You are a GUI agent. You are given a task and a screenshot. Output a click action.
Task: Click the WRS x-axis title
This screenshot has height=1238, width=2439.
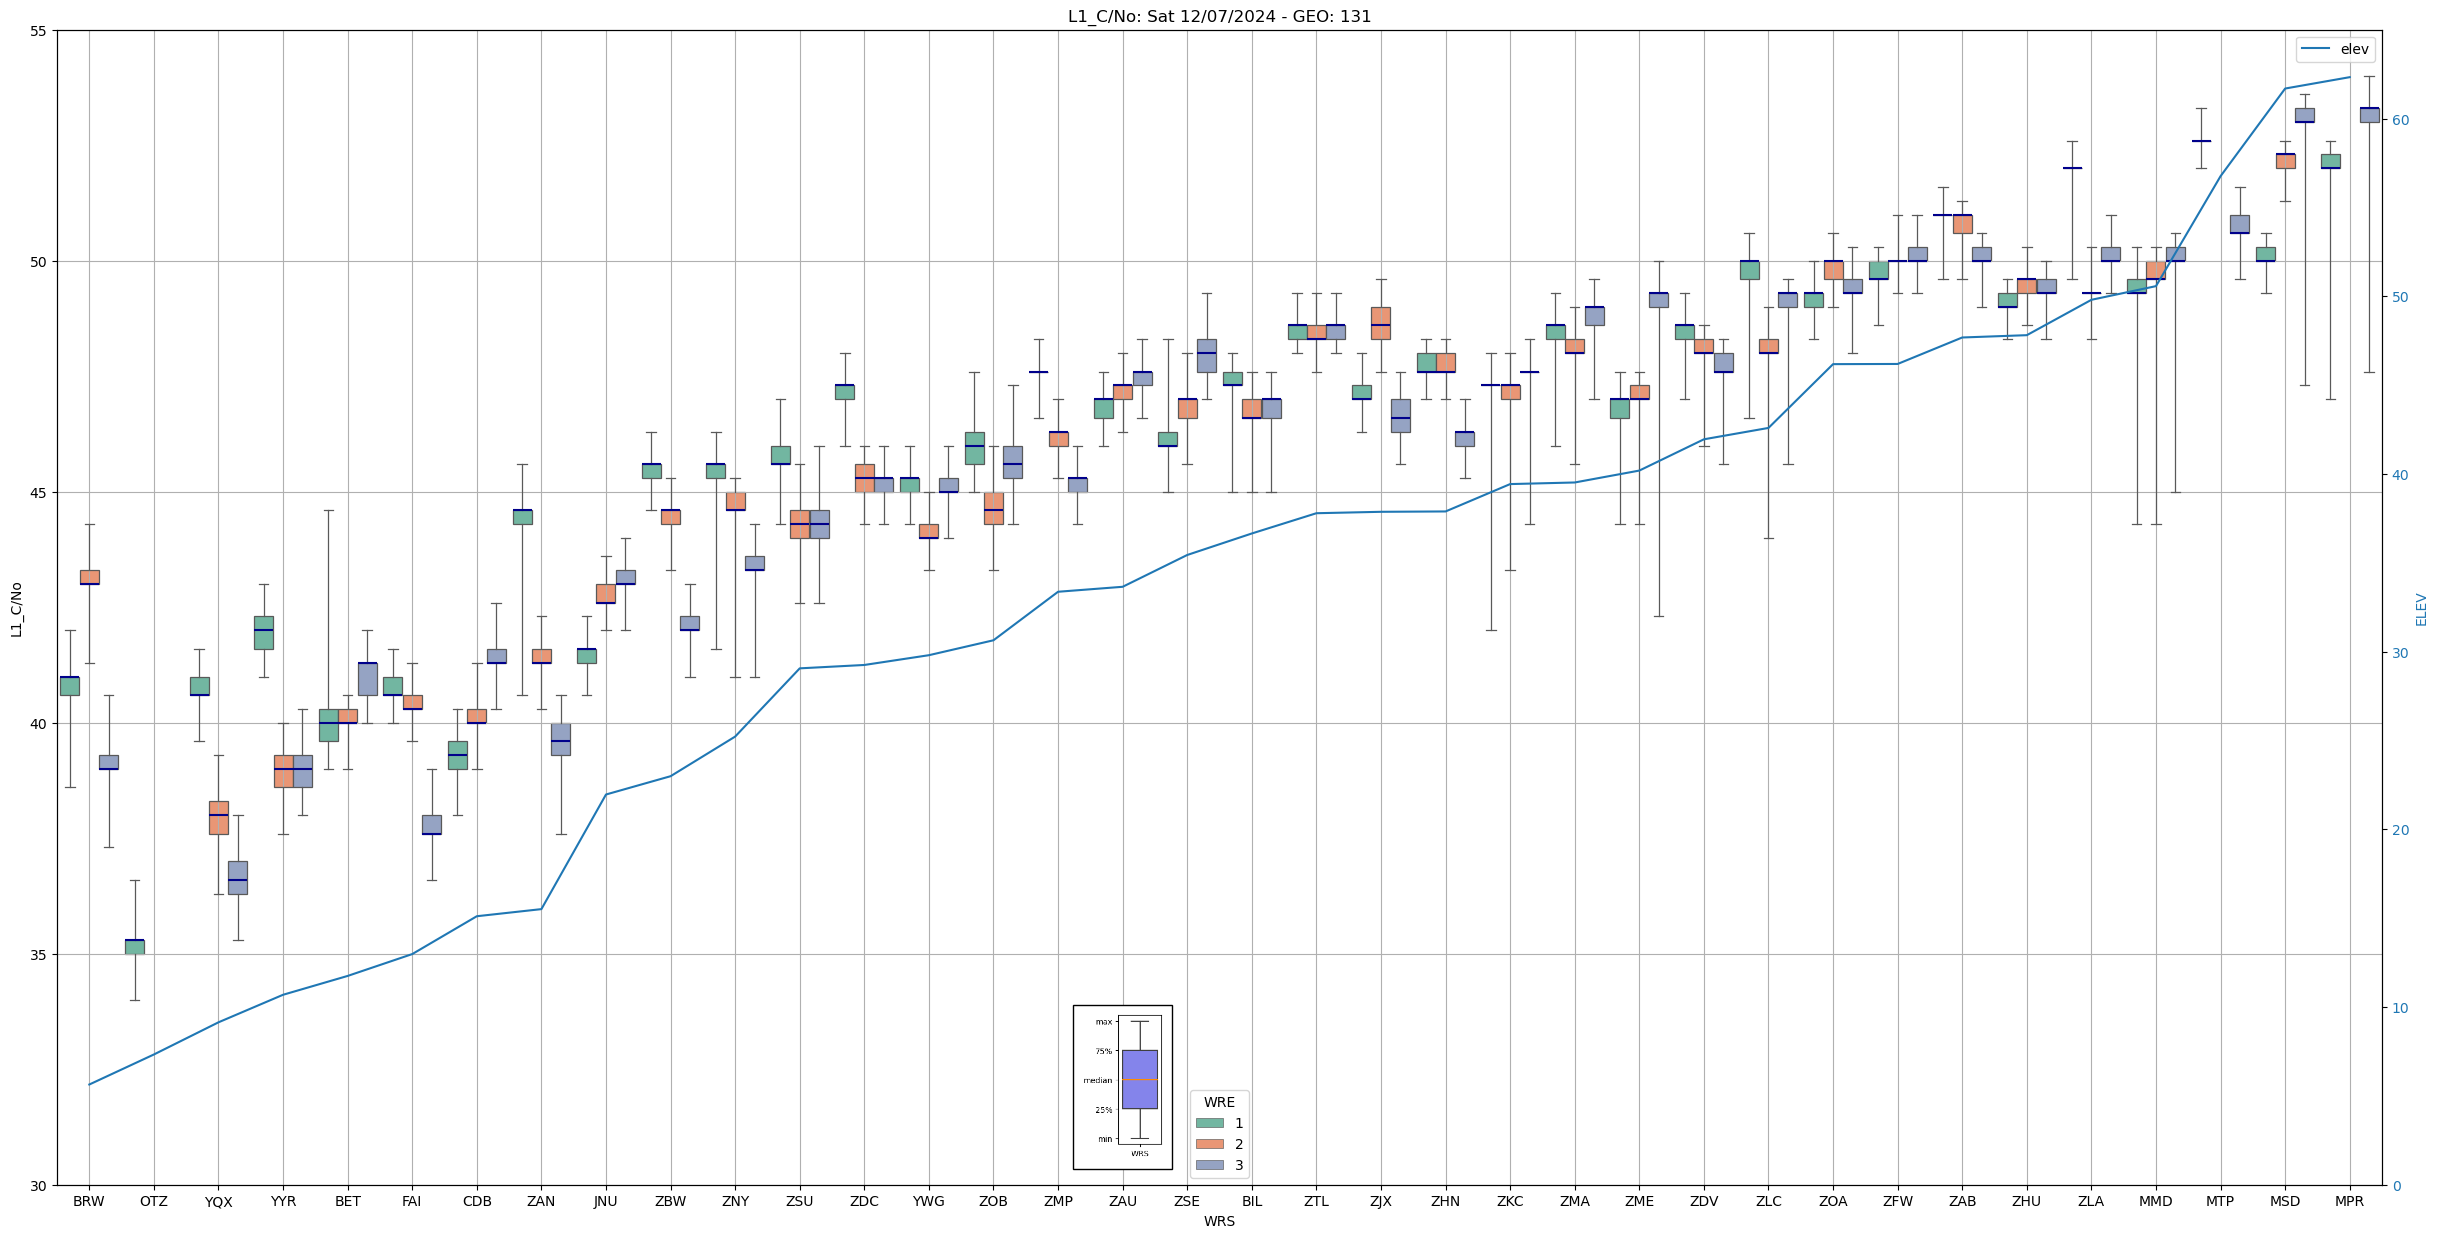point(1219,1221)
